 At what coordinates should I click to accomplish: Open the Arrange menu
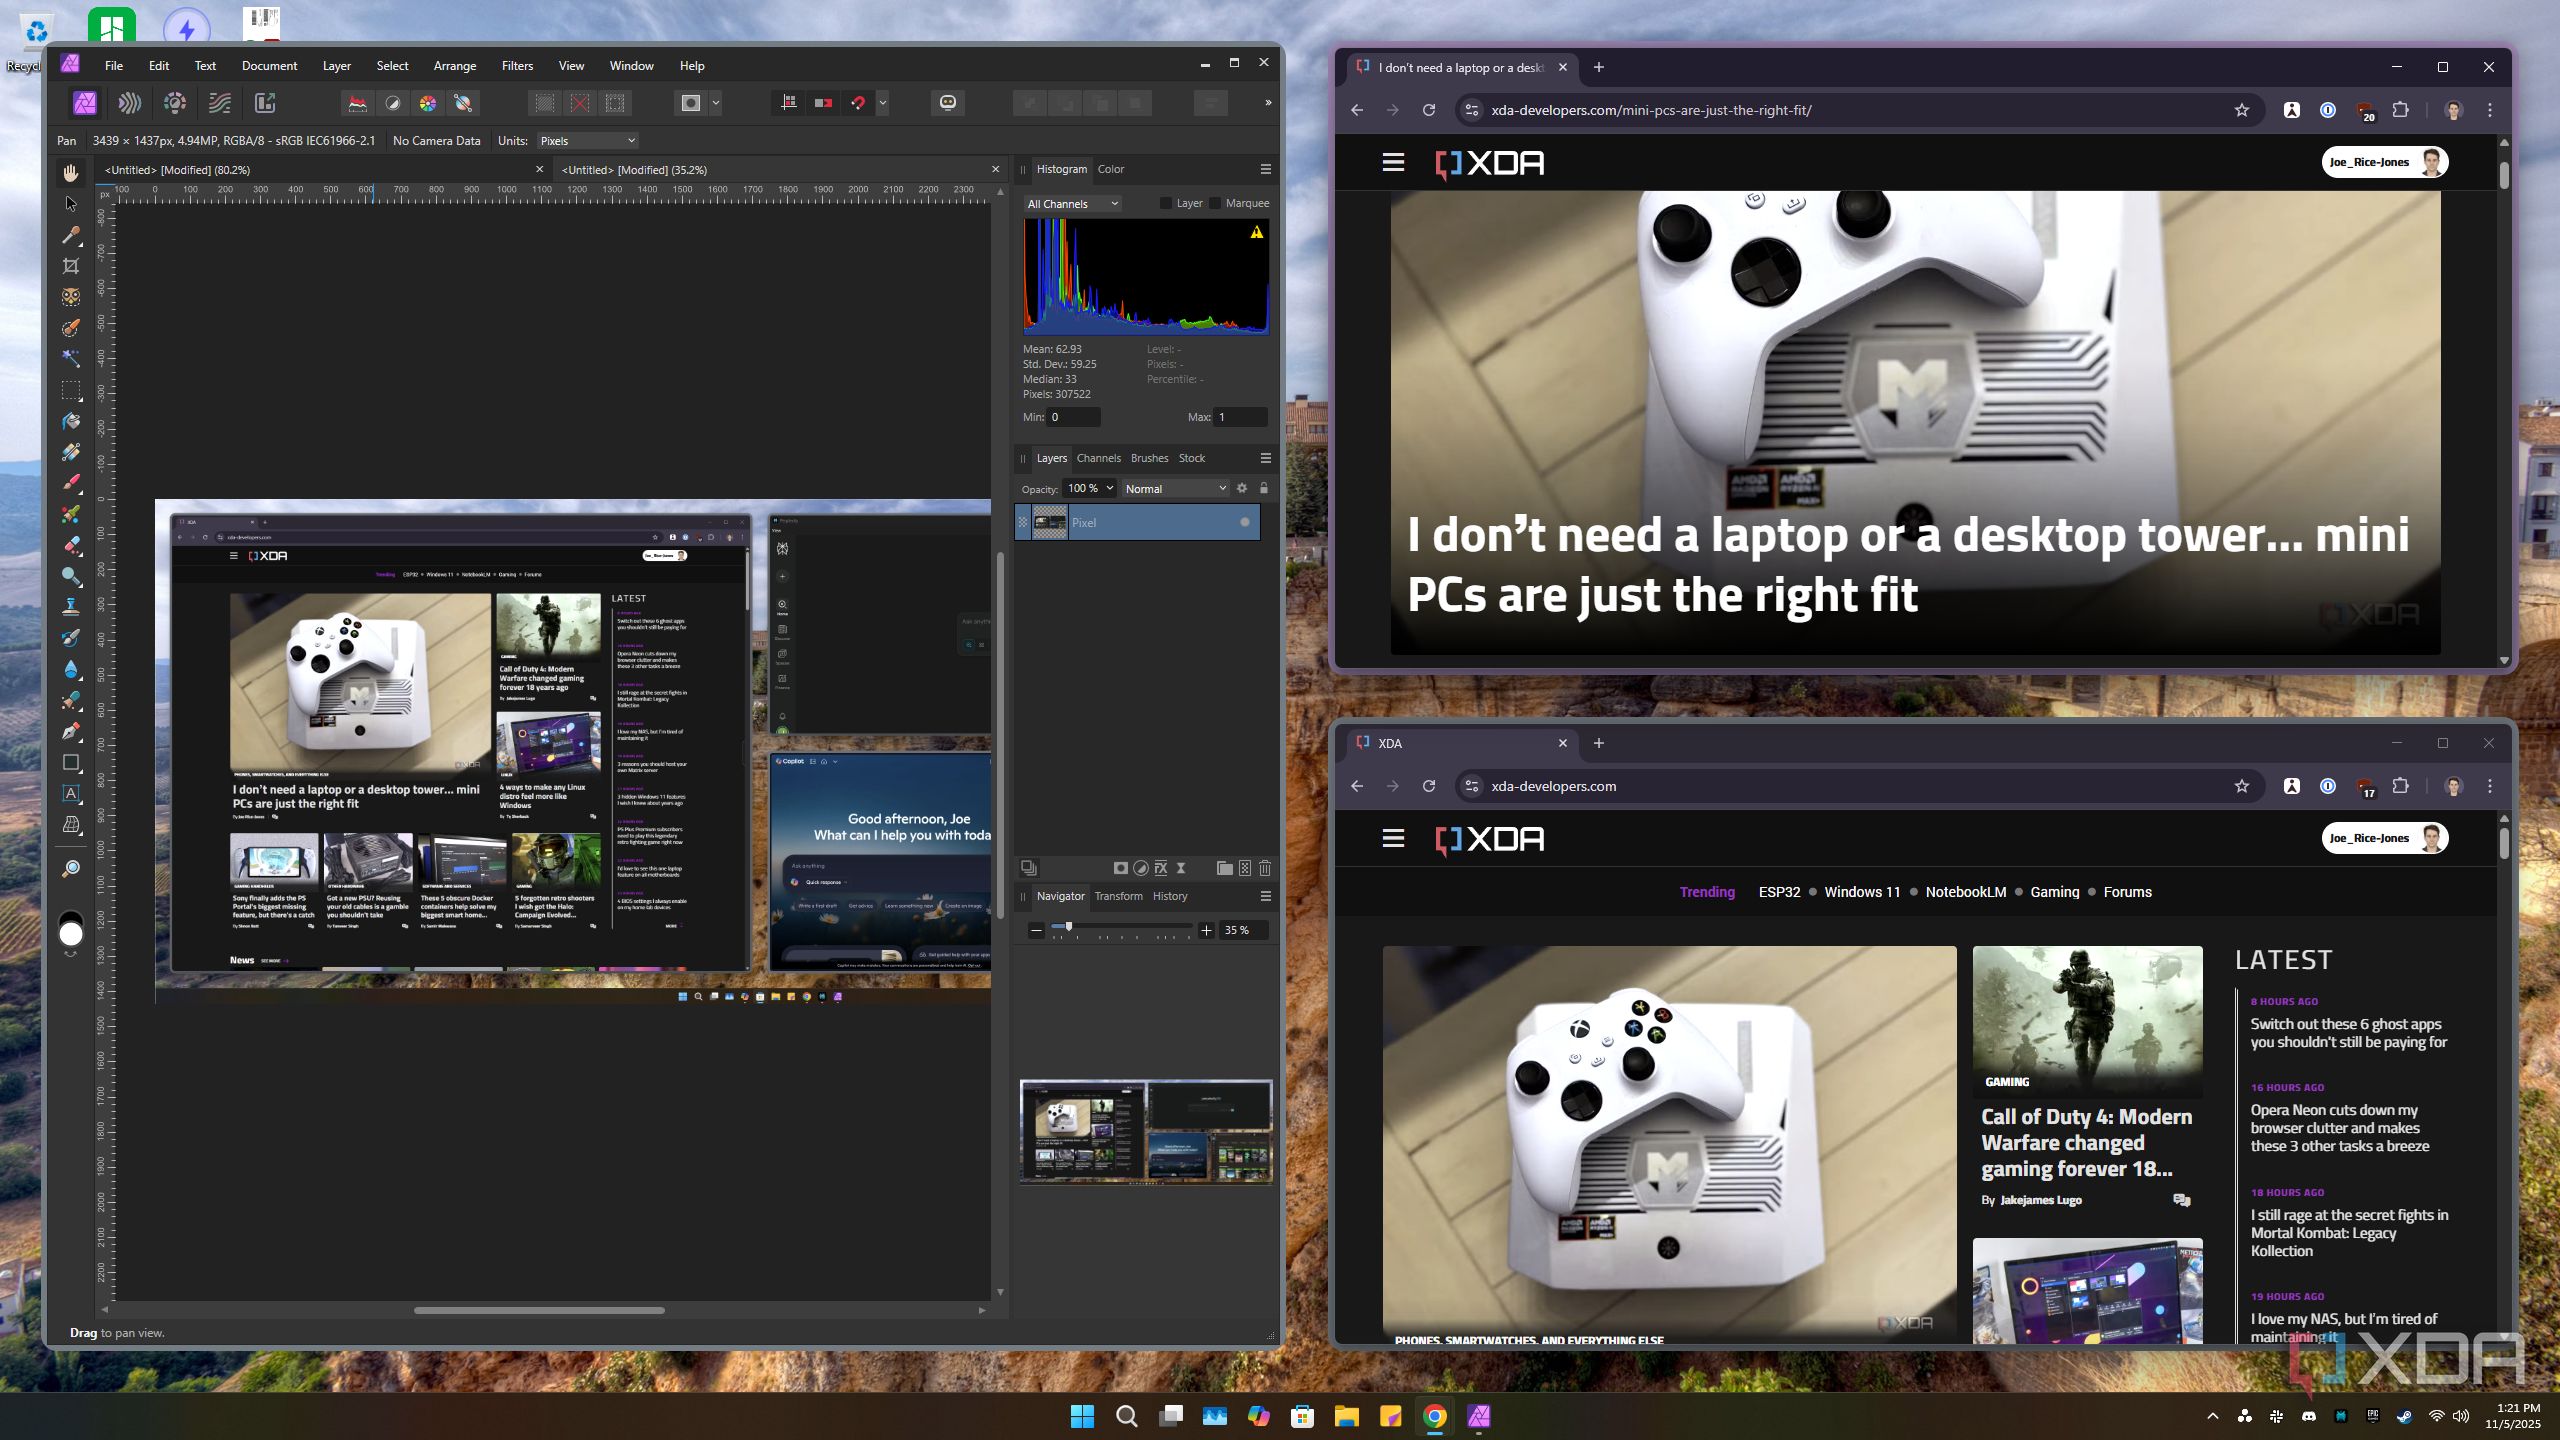click(x=455, y=66)
